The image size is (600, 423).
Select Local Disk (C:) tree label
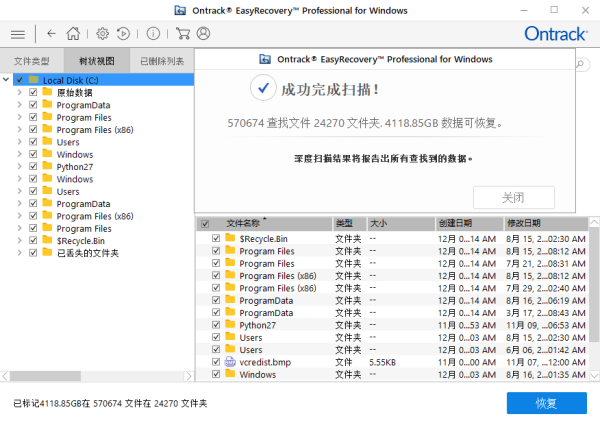[x=70, y=80]
